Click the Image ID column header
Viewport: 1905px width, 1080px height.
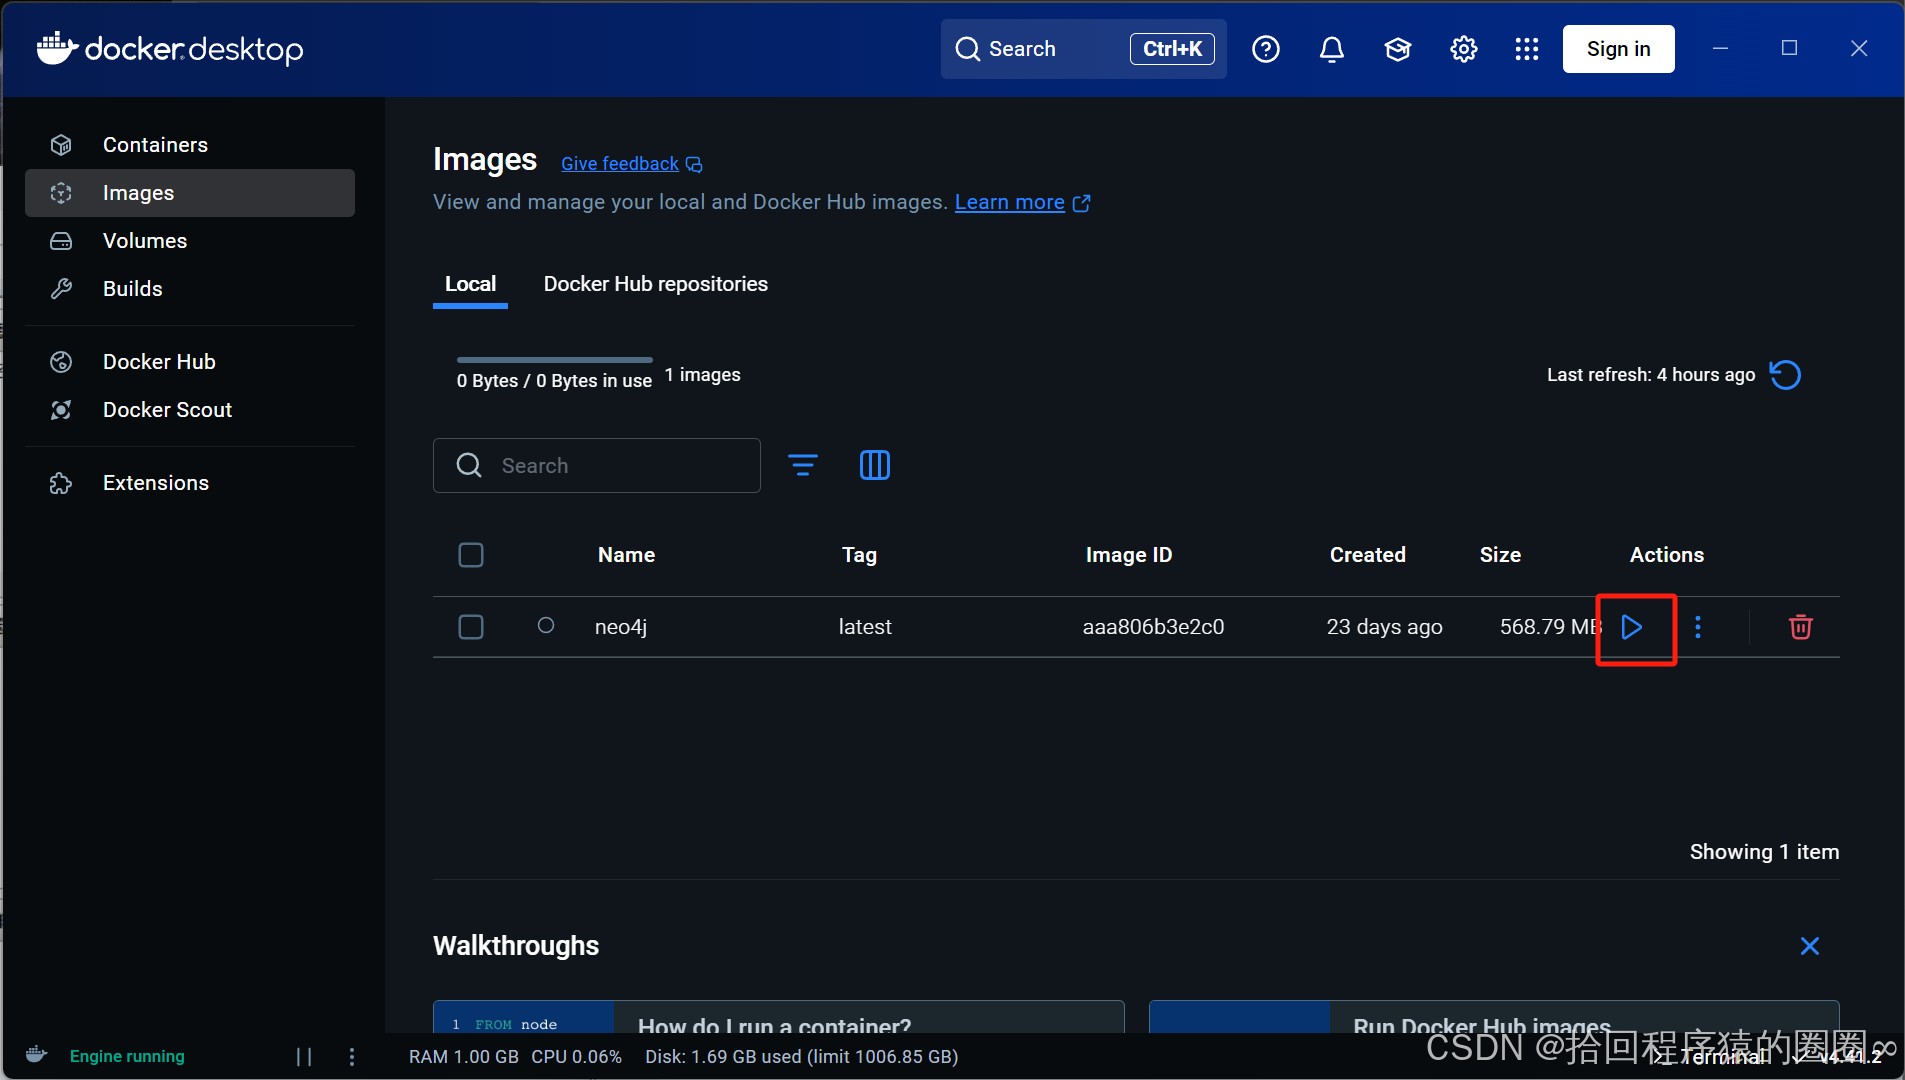pyautogui.click(x=1129, y=555)
